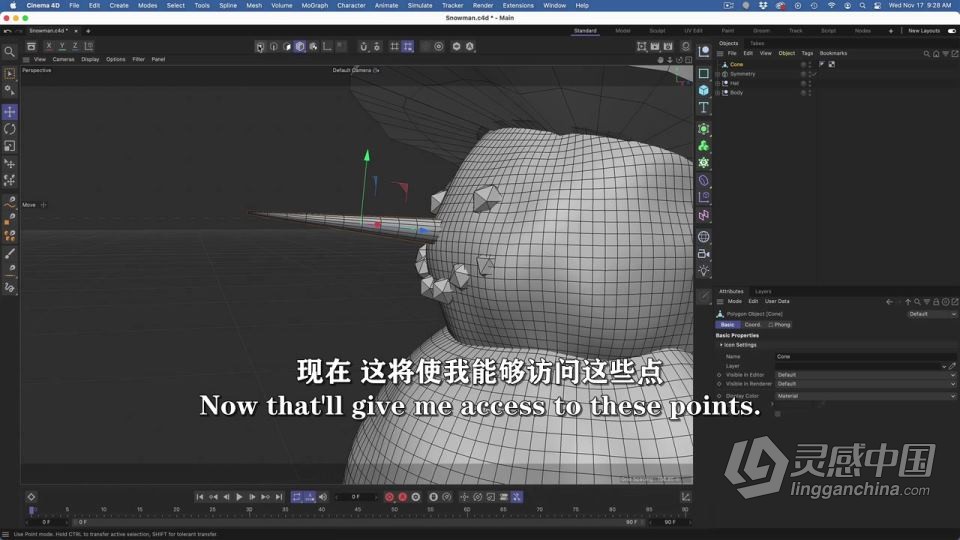Click the Rectangle spline icon in right palette
The height and width of the screenshot is (540, 960).
coord(703,73)
